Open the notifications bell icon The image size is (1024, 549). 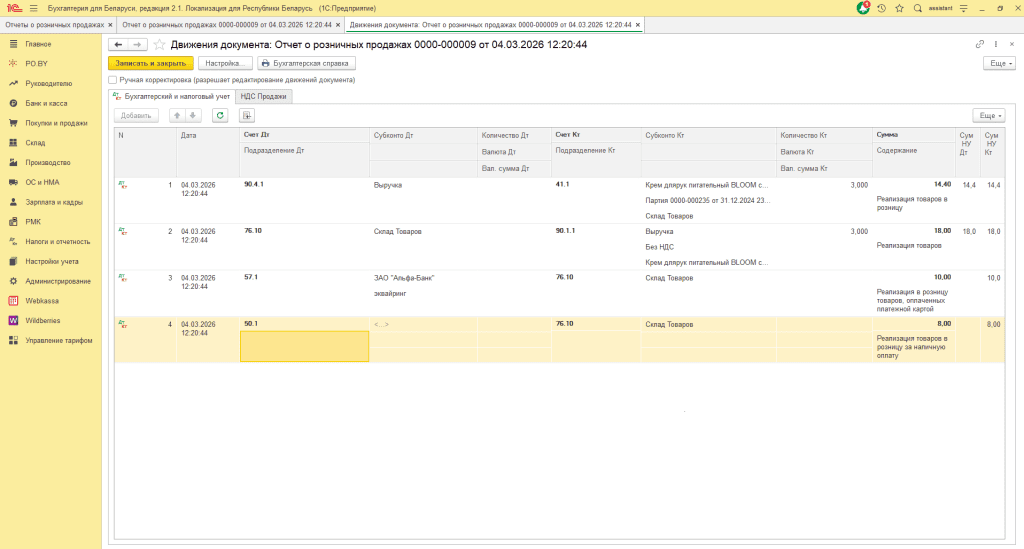click(864, 7)
